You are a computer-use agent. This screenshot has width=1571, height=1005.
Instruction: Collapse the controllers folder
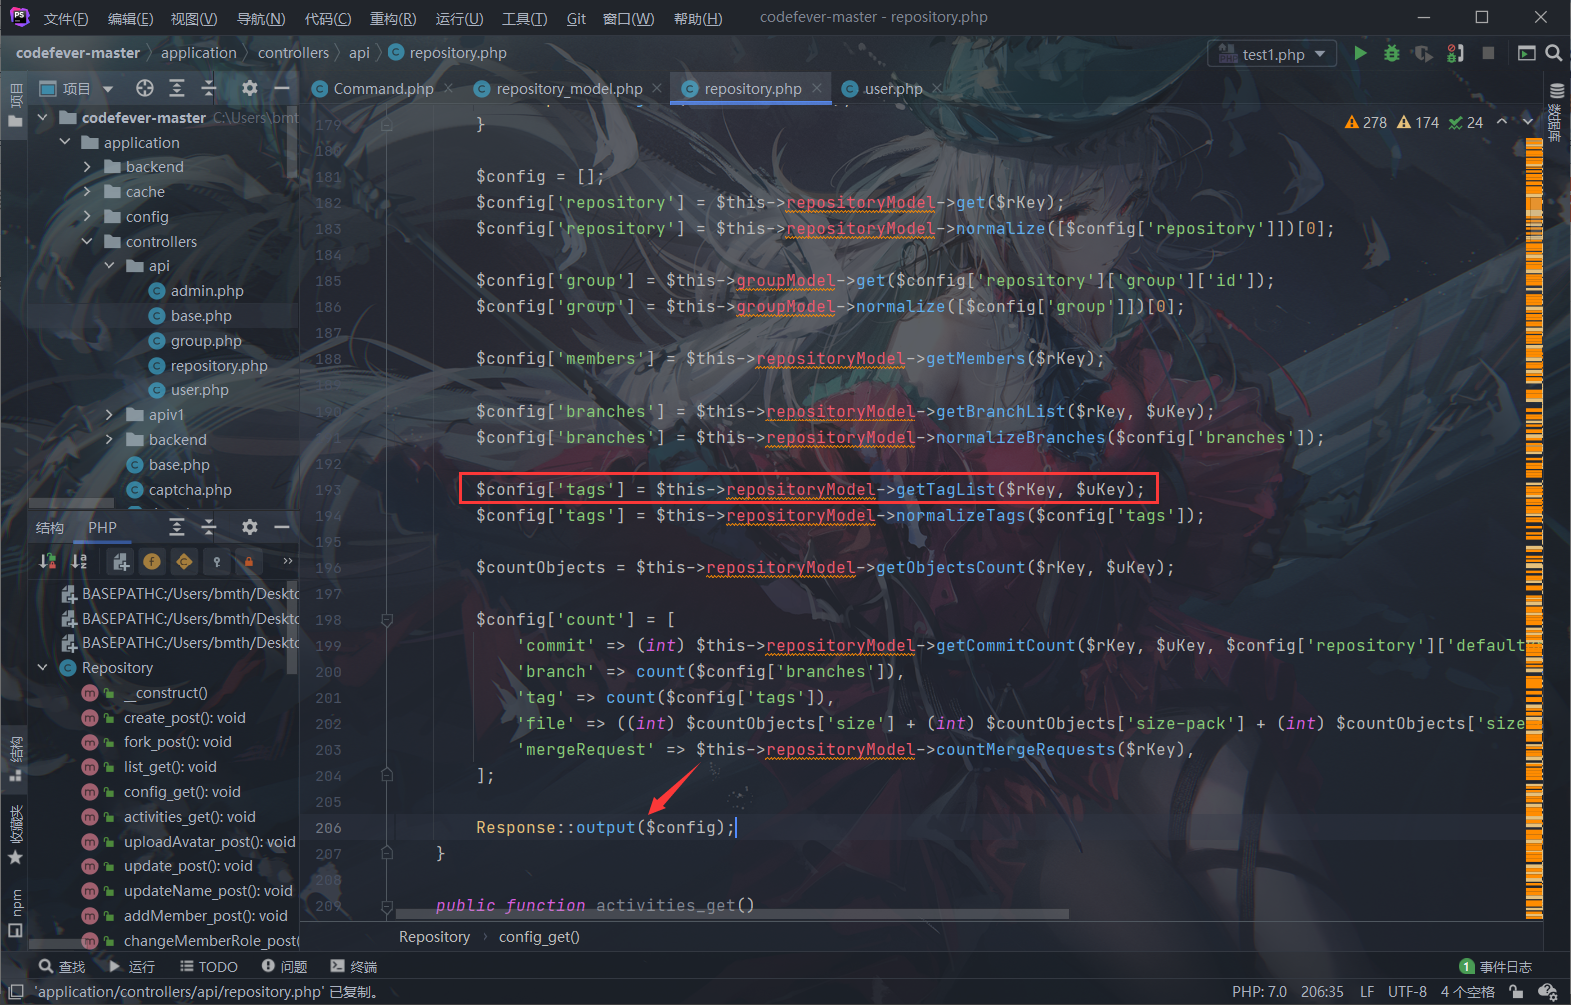tap(87, 241)
